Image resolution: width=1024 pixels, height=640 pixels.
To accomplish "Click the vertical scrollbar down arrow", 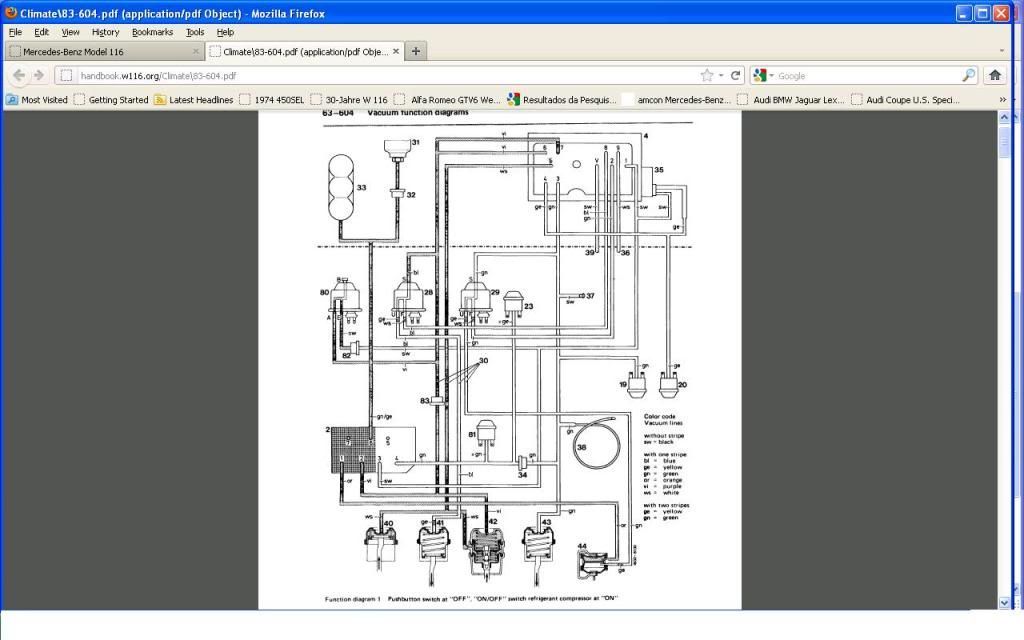I will pos(1006,602).
